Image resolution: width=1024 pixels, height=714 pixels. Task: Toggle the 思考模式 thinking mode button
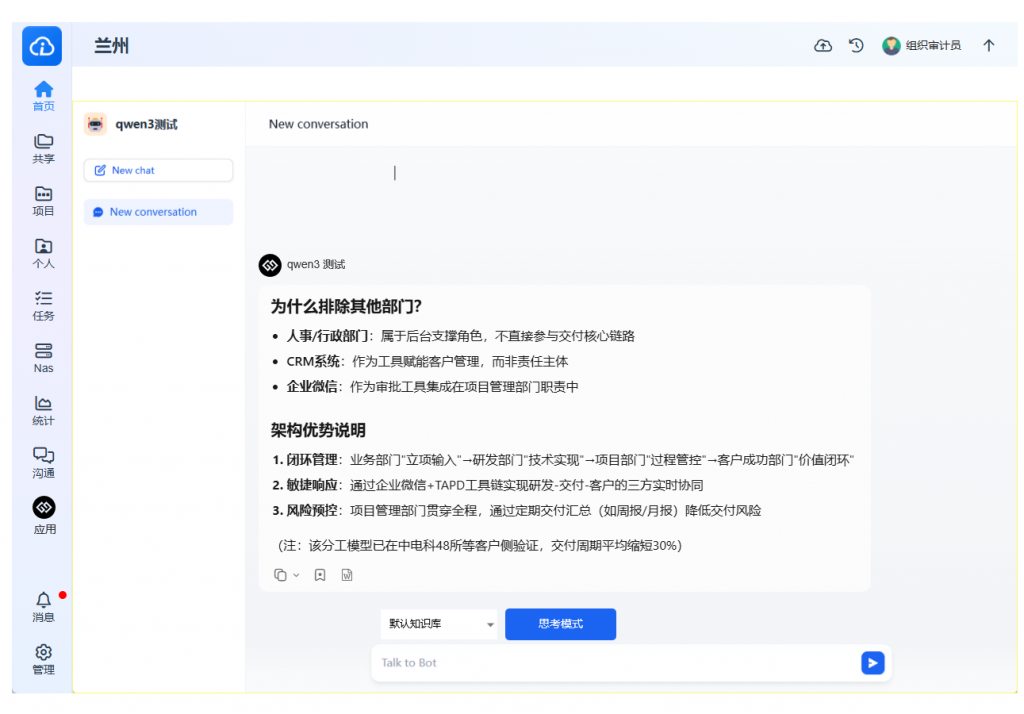click(560, 624)
